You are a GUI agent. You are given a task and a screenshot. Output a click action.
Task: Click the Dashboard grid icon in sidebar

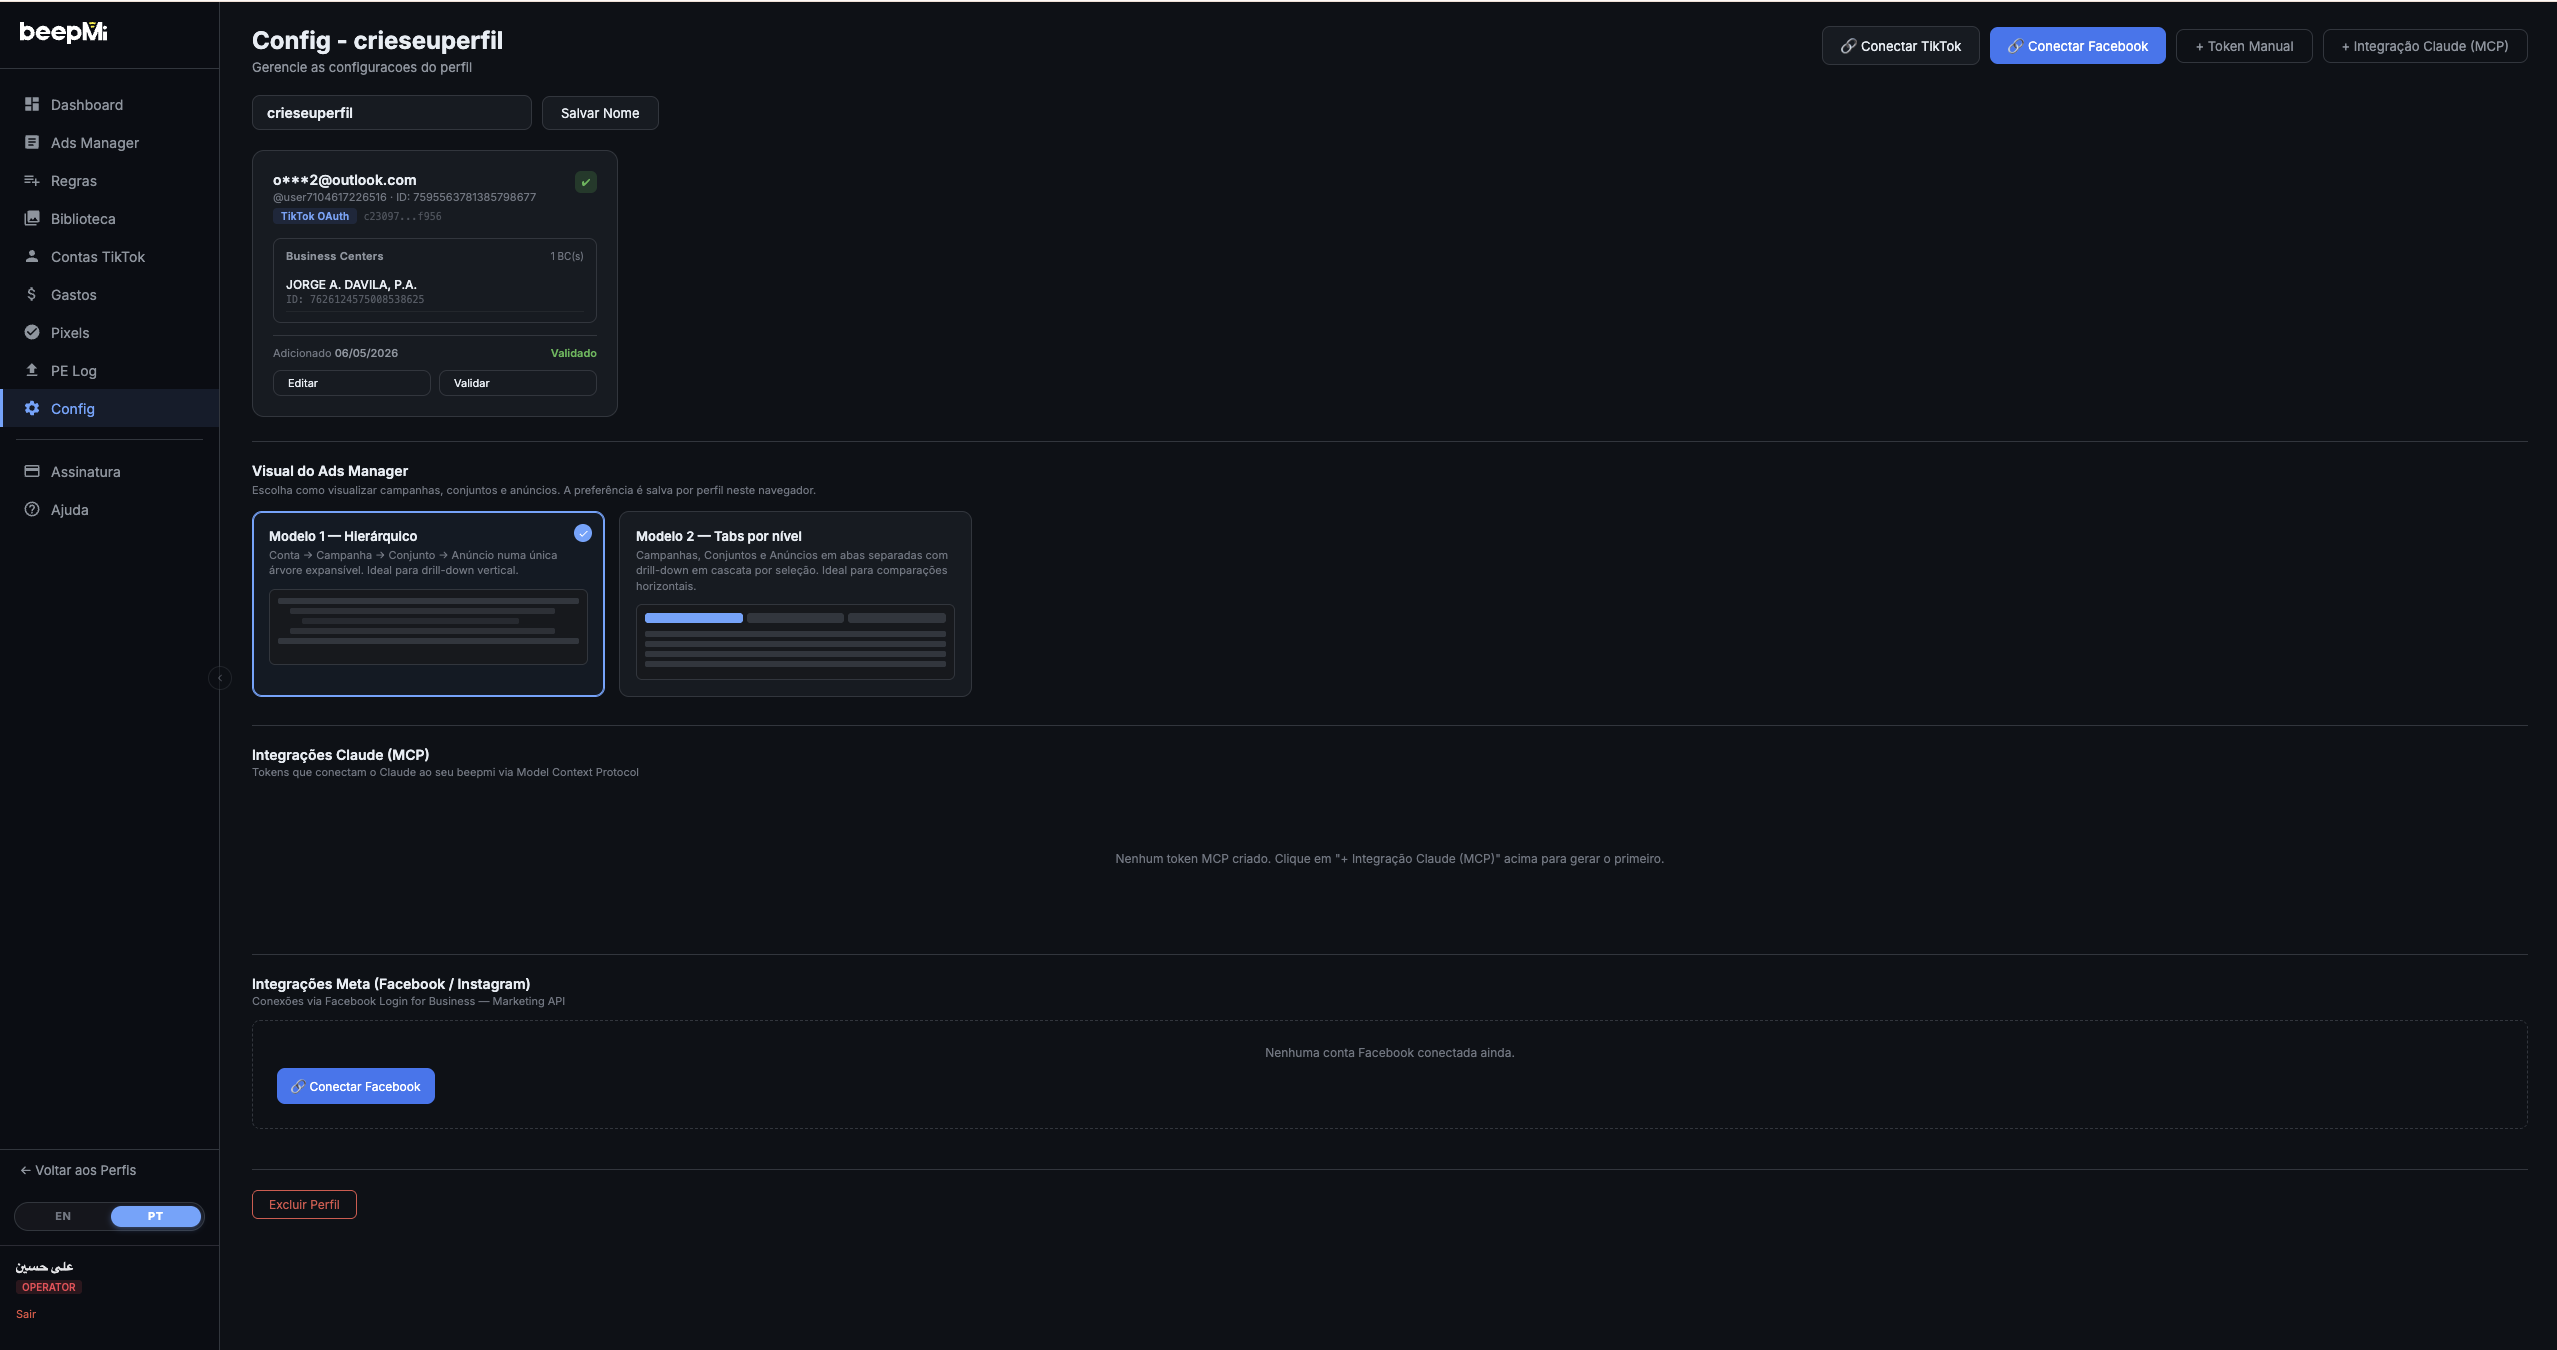(x=32, y=104)
